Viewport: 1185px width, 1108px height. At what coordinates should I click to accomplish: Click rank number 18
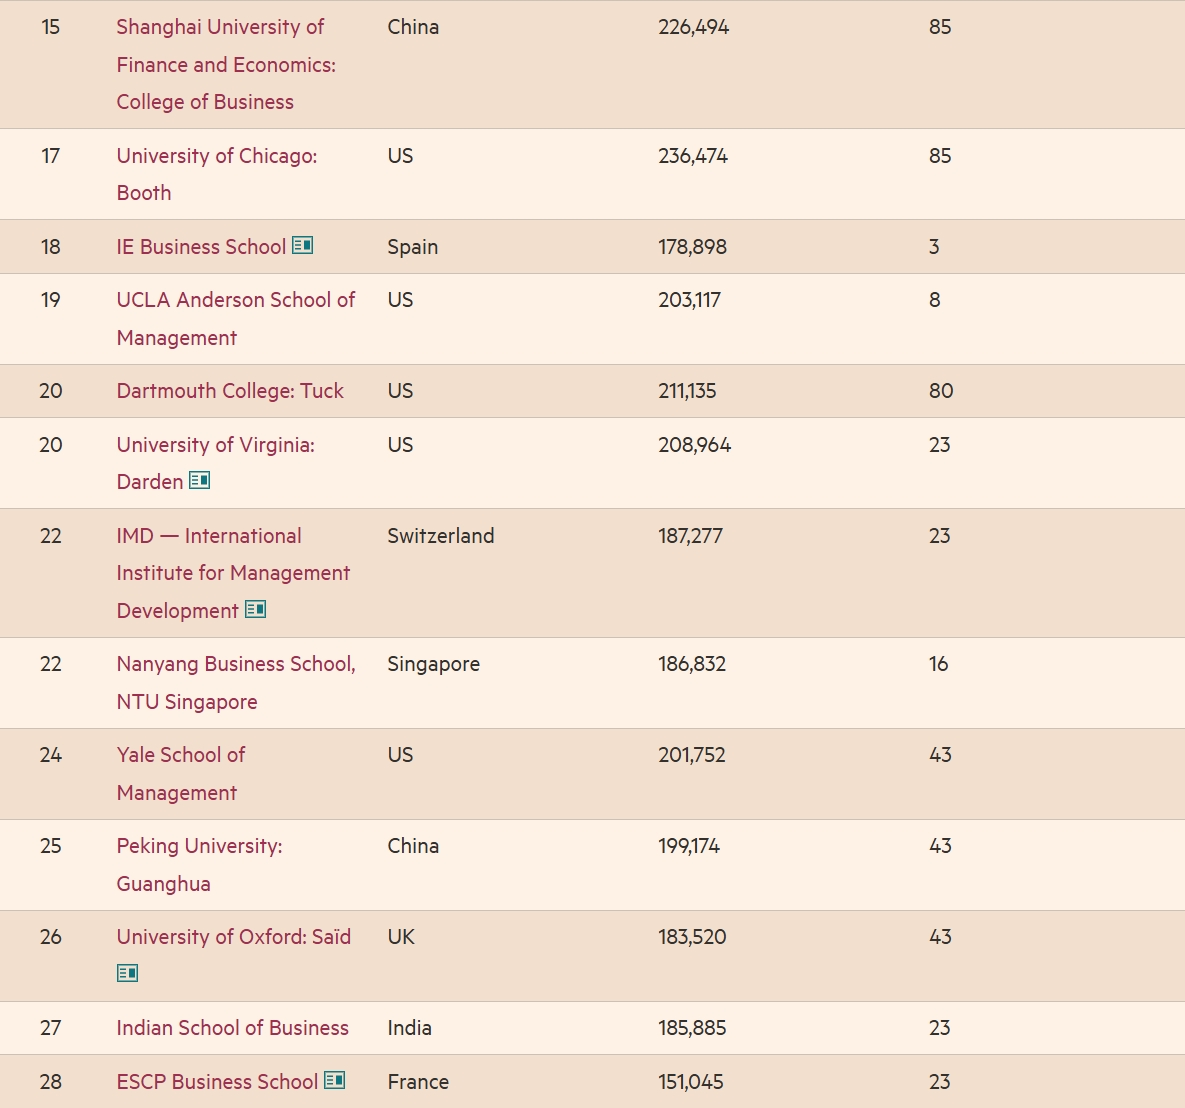(x=51, y=246)
